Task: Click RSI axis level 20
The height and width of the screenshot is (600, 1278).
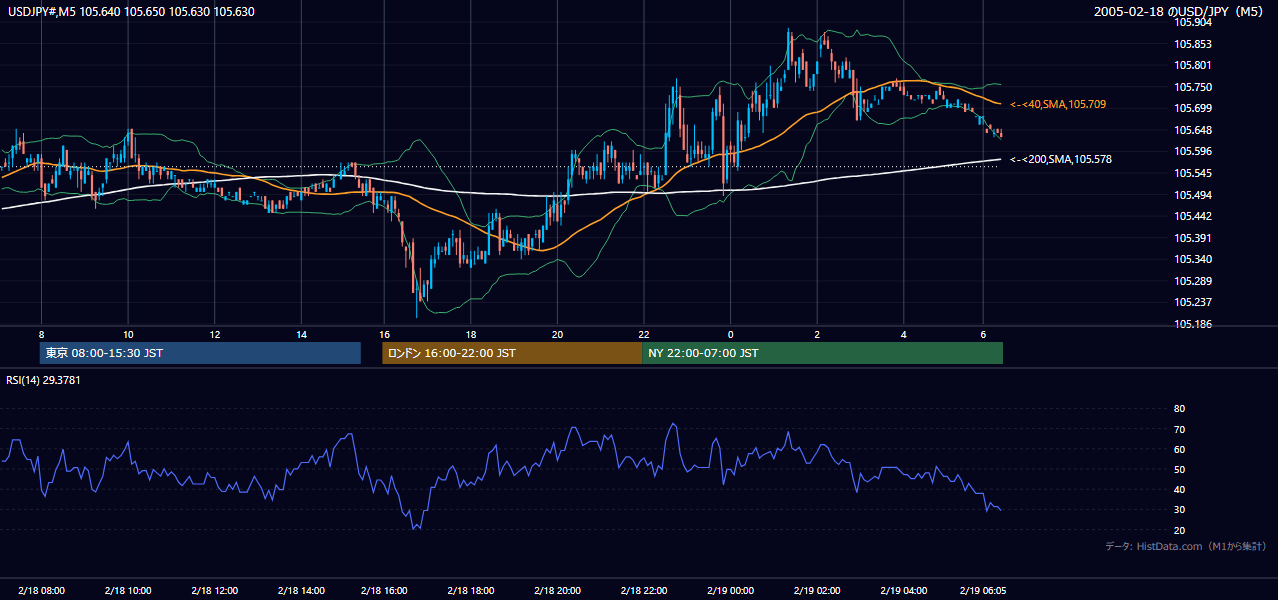Action: (1179, 530)
